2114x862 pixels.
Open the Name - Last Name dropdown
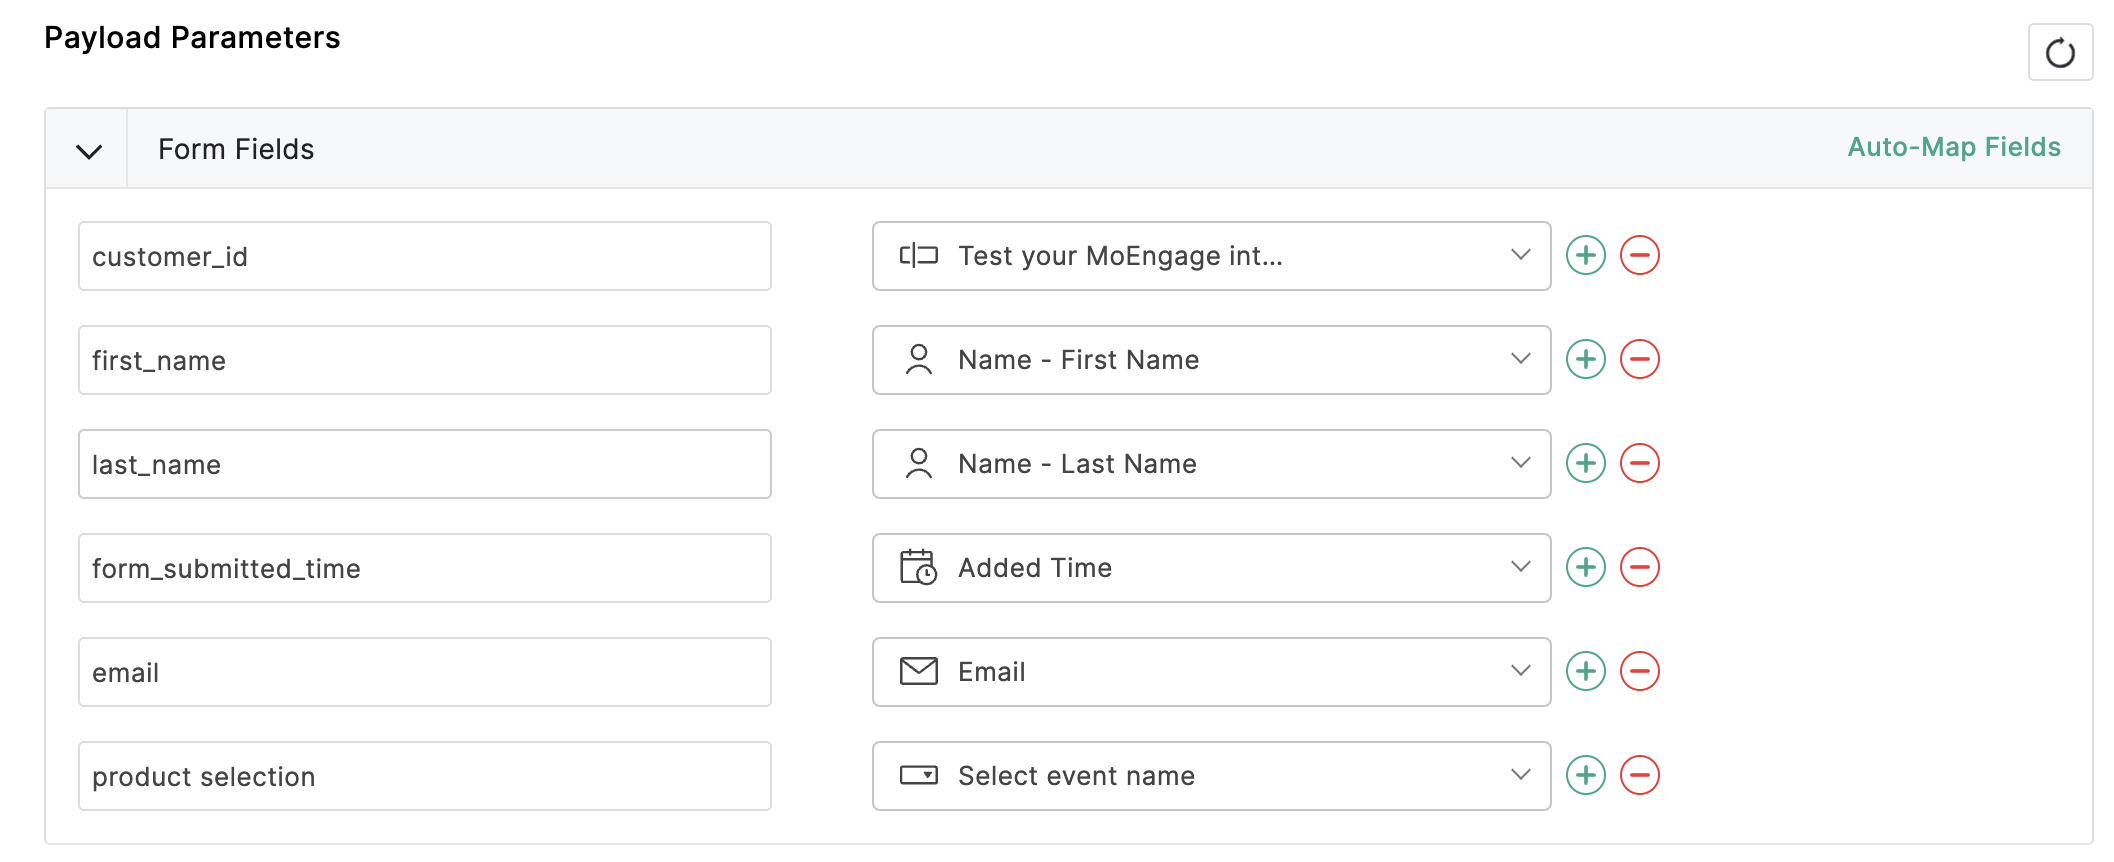pos(1210,464)
